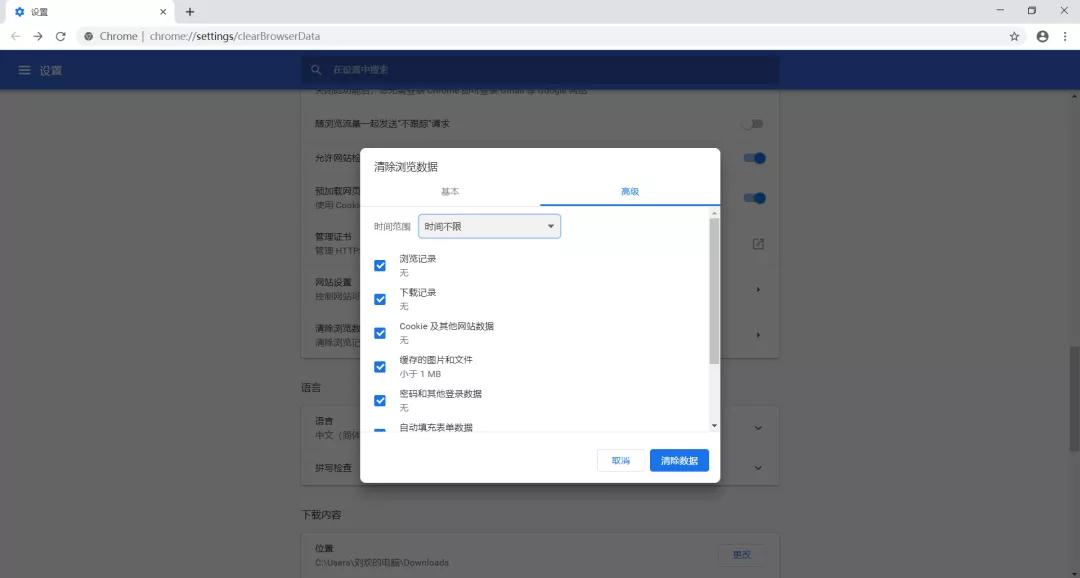Uncheck the 缓存的图片和文件 checkbox
The image size is (1080, 578).
[380, 366]
